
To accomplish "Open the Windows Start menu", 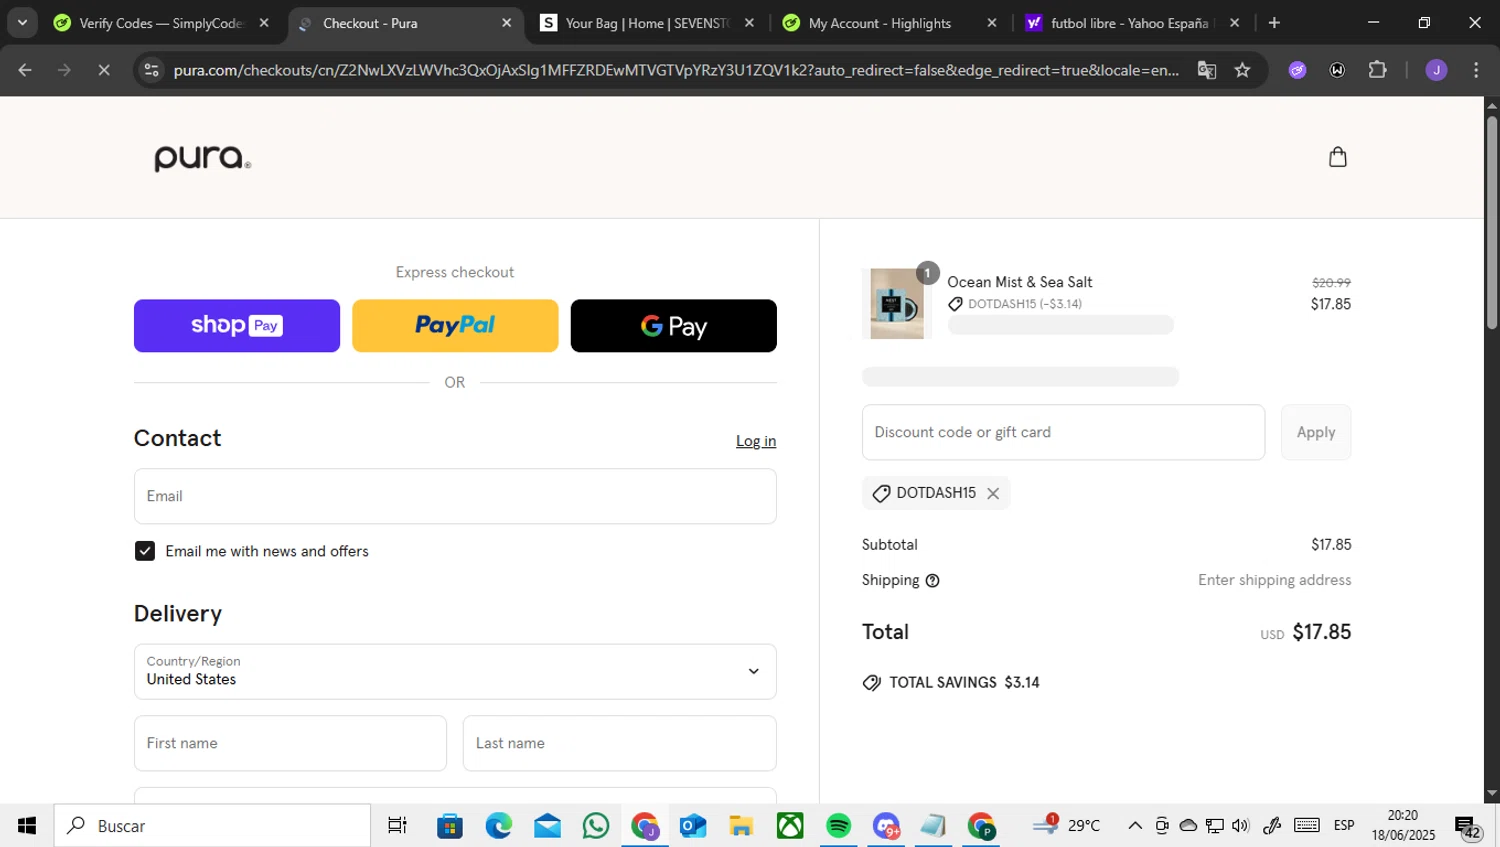I will click(x=27, y=826).
